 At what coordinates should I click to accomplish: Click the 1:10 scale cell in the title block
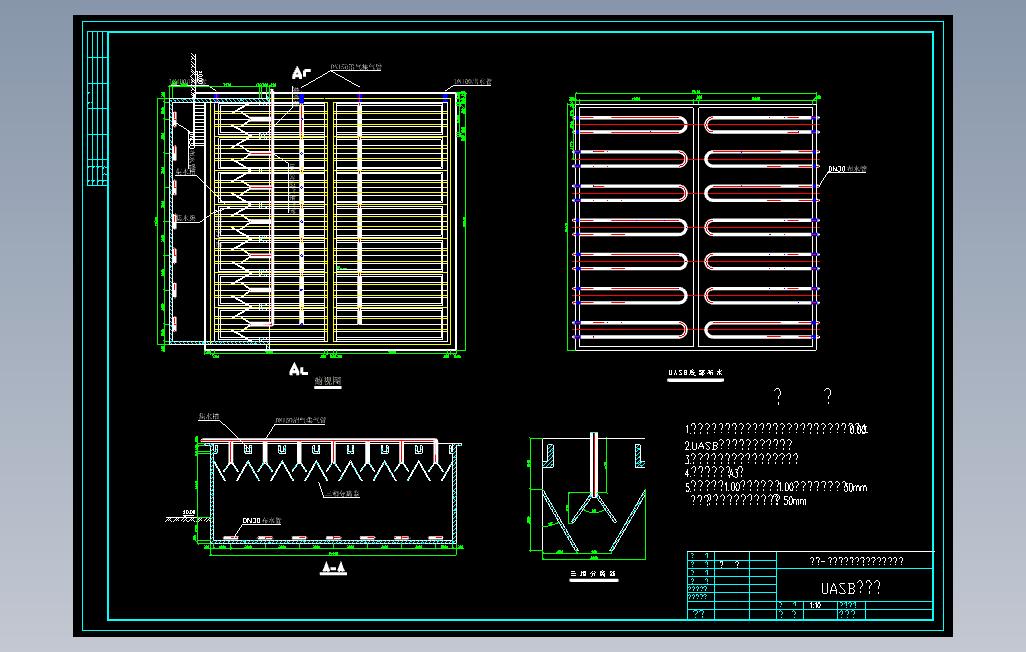click(814, 604)
